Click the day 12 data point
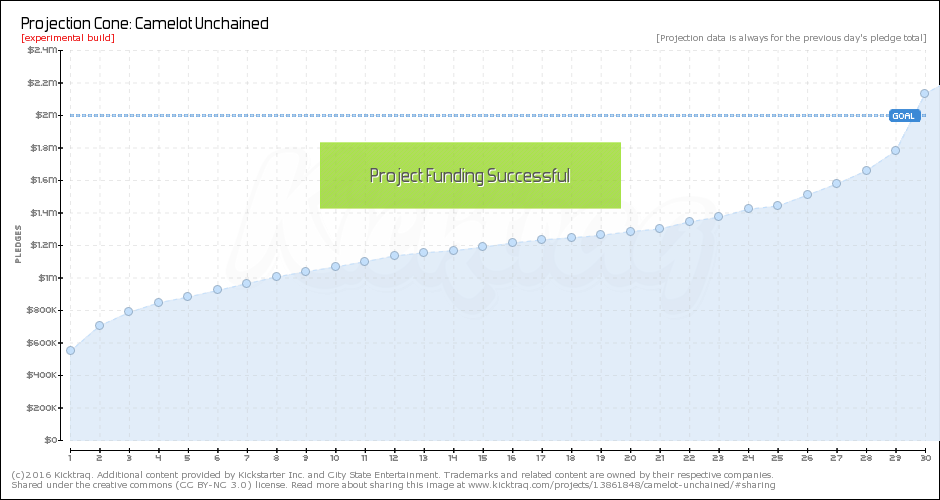This screenshot has width=940, height=500. [x=394, y=255]
